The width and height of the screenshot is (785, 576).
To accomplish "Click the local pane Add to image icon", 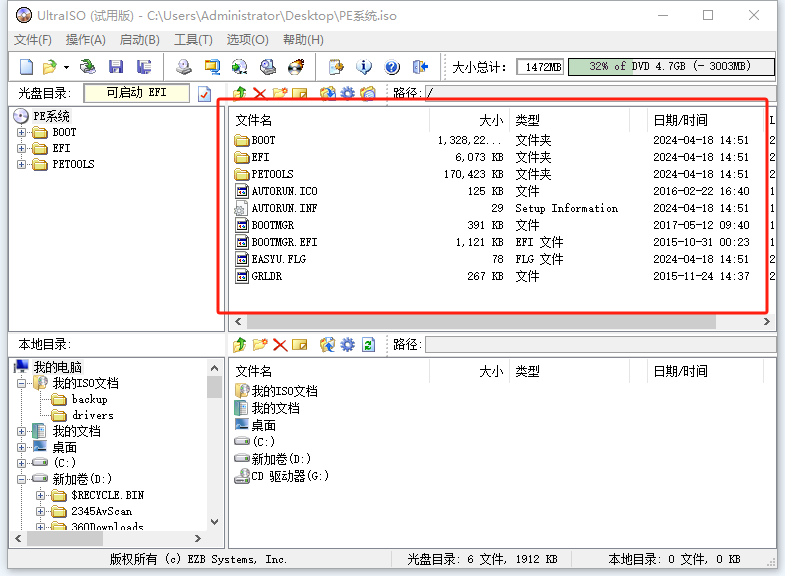I will point(328,345).
